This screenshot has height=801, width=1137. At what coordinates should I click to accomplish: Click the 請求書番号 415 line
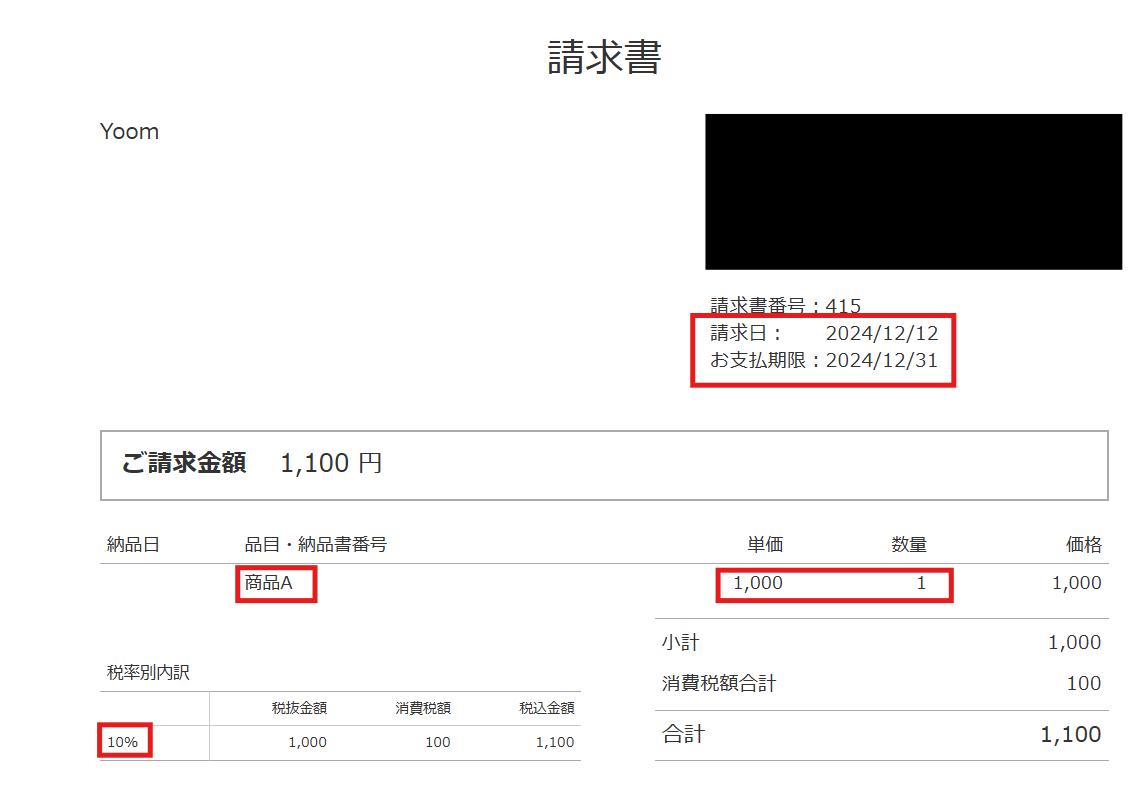pos(785,306)
